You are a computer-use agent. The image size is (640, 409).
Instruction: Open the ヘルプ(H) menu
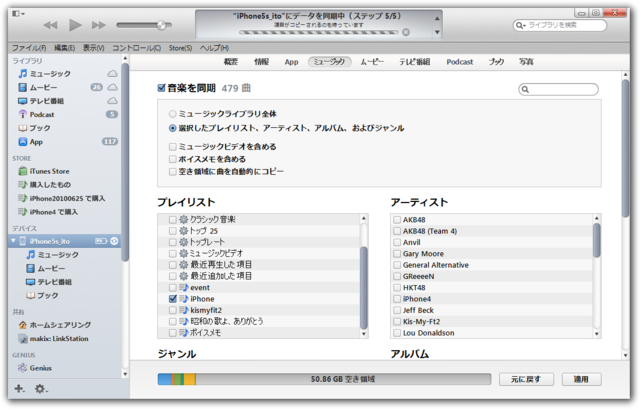214,48
